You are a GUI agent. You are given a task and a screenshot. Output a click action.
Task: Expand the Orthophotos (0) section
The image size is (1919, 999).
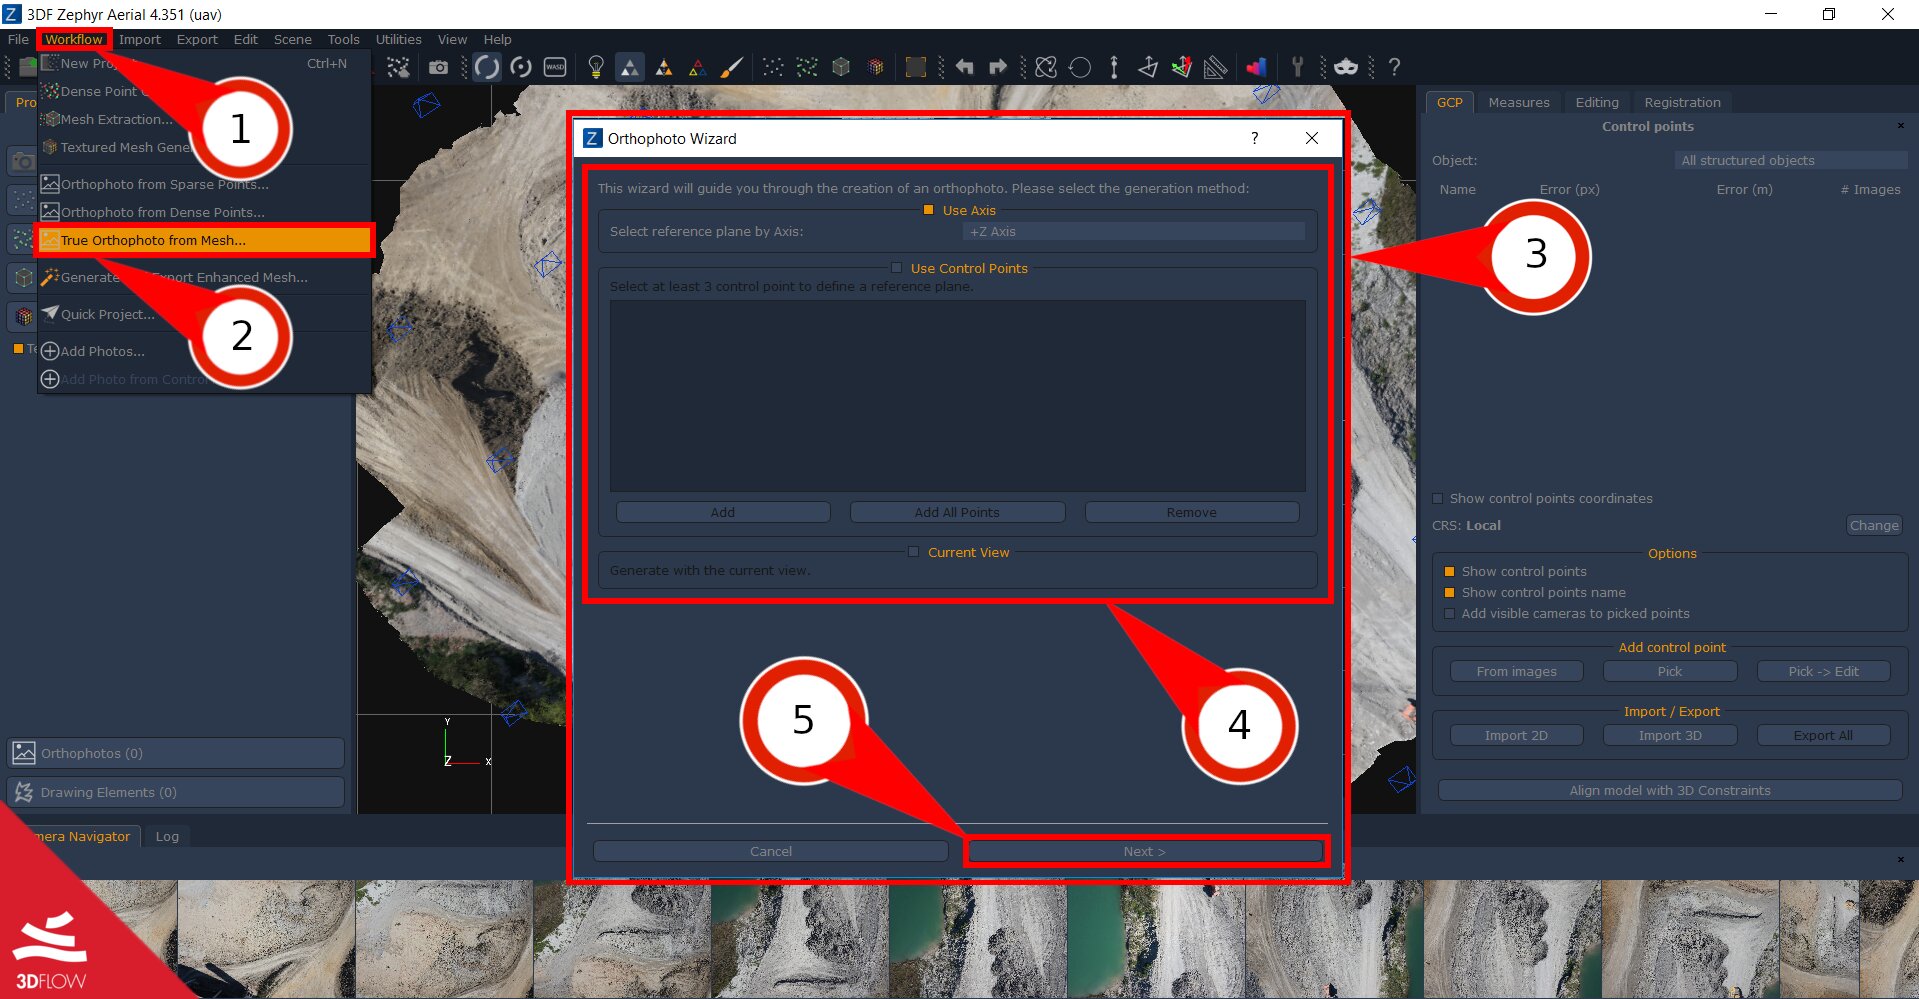pyautogui.click(x=175, y=753)
